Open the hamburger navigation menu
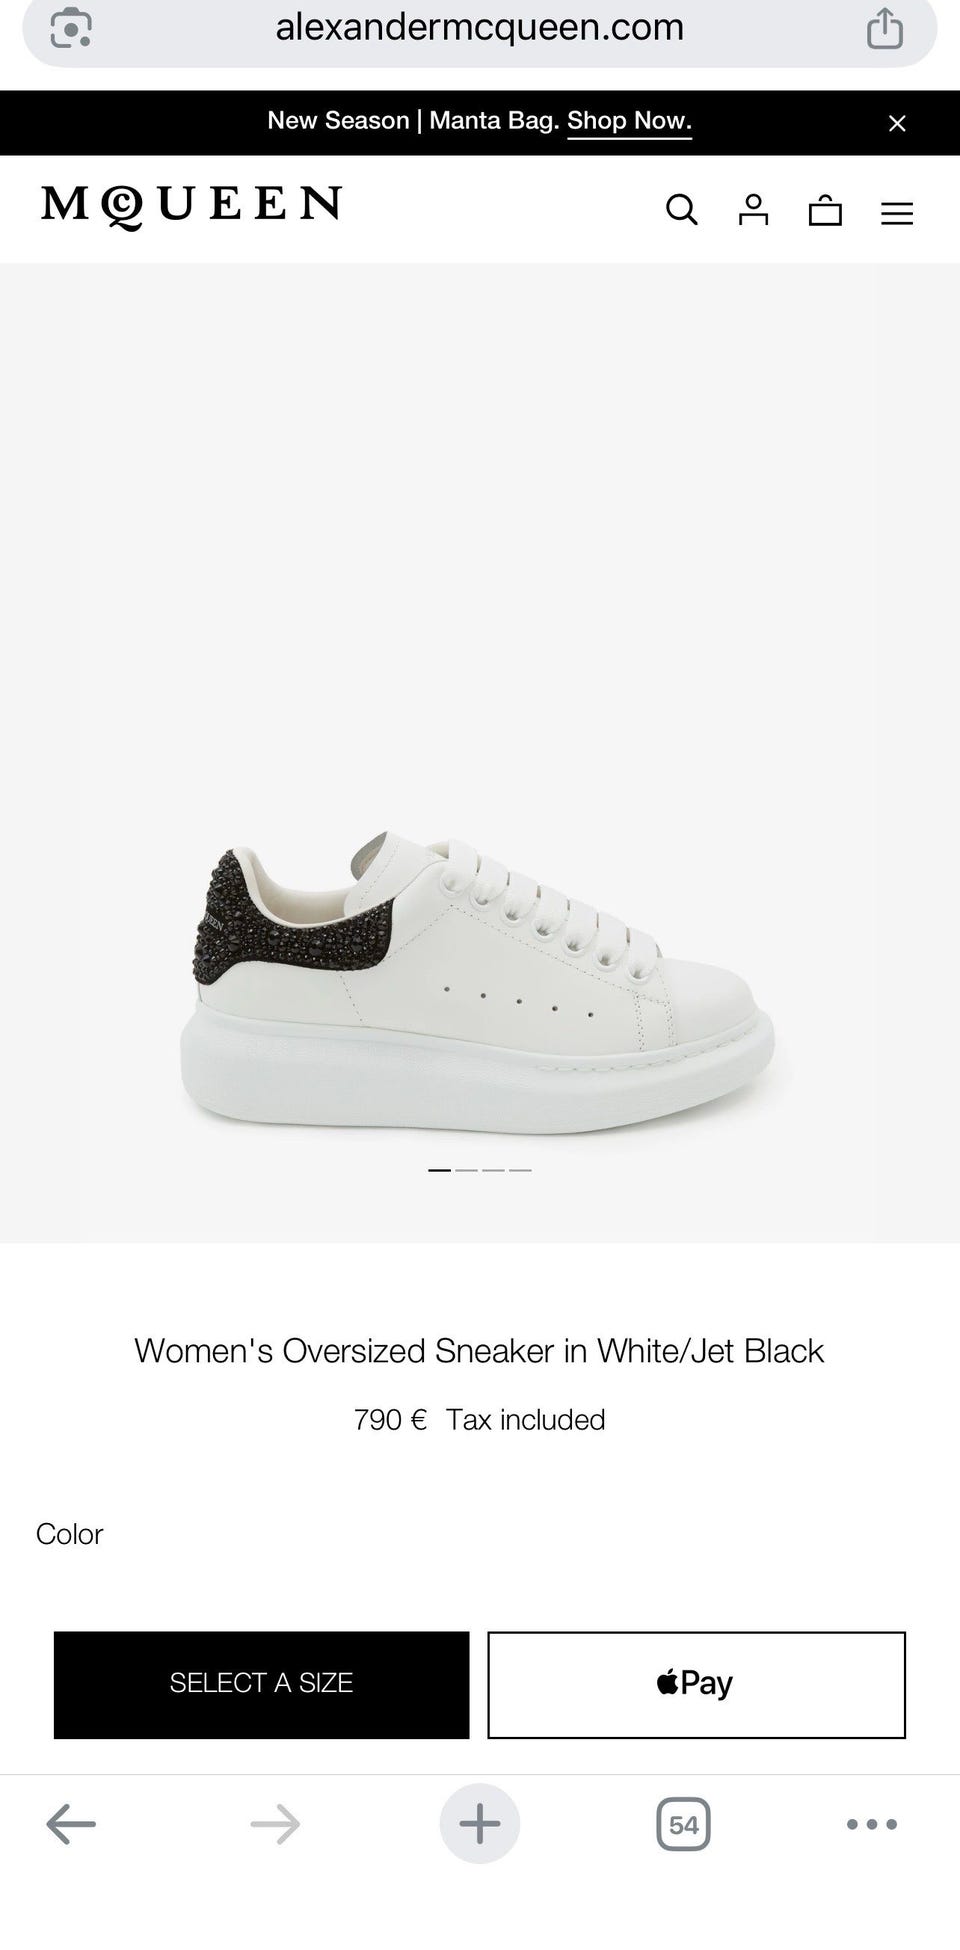Screen dimensions: 960x1950 (x=897, y=213)
